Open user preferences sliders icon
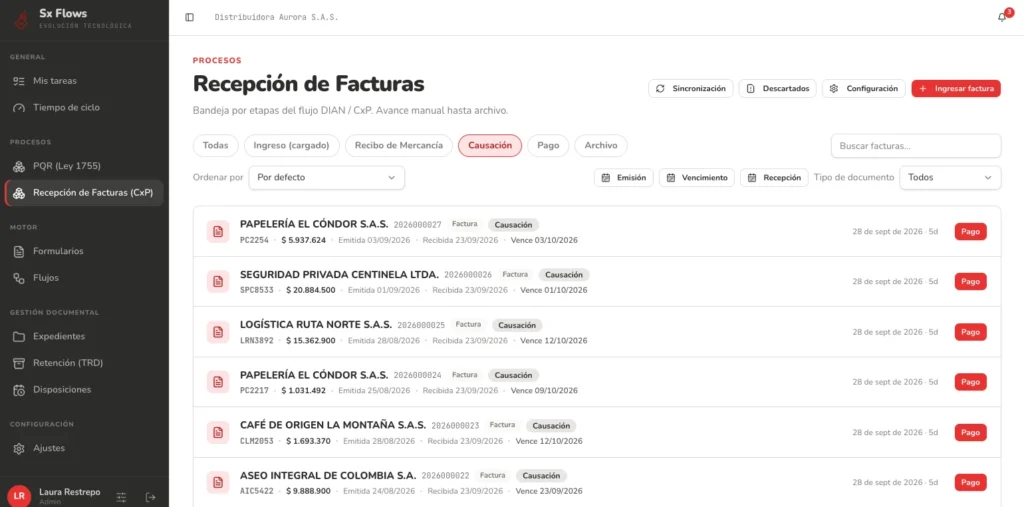 pyautogui.click(x=121, y=497)
